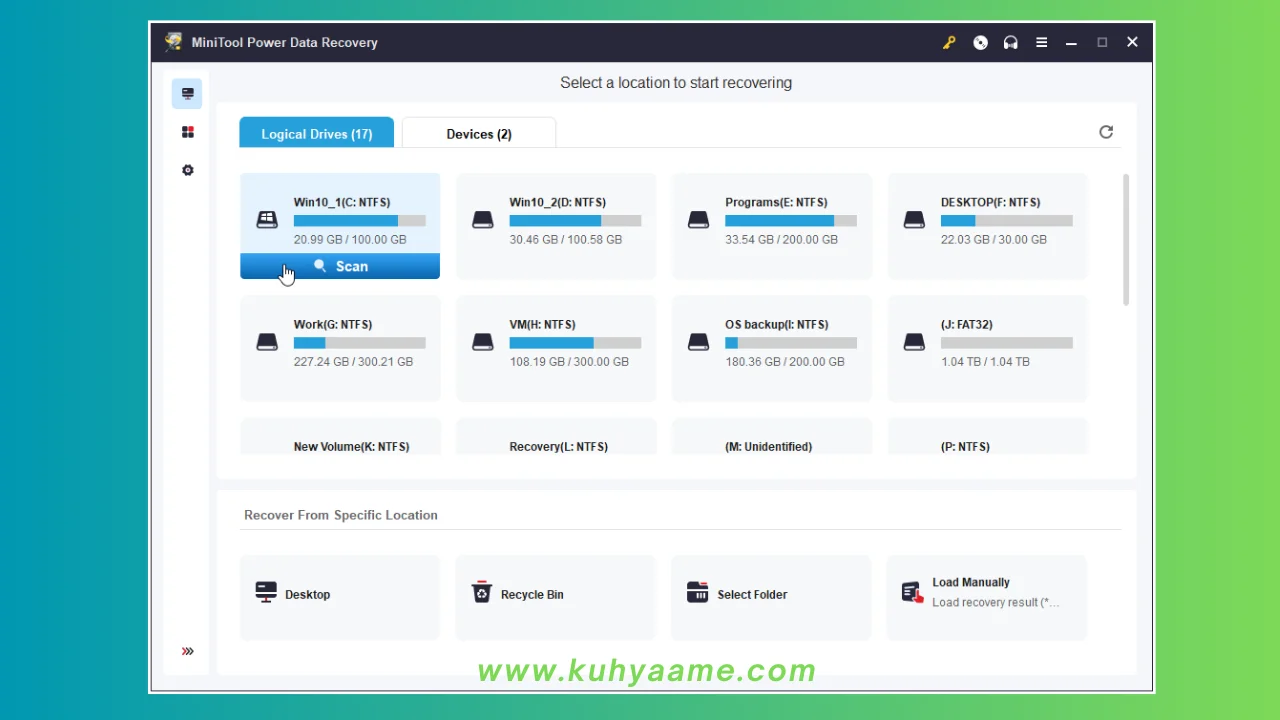Click the OS backup I drive icon
Image resolution: width=1280 pixels, height=720 pixels.
(x=699, y=342)
